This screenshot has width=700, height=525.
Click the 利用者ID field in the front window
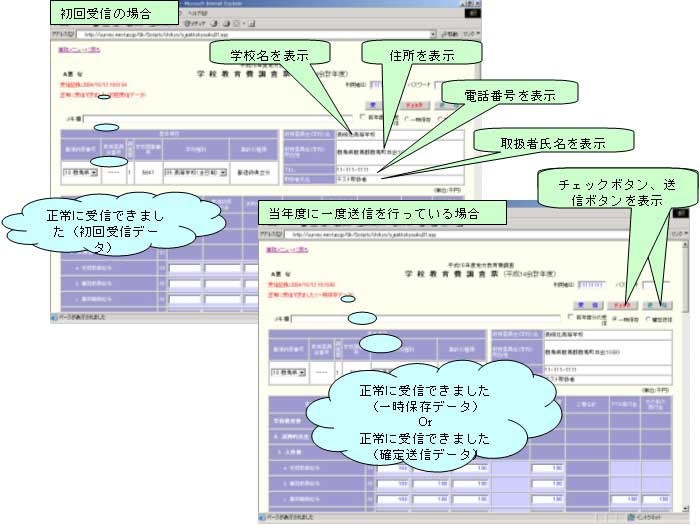point(592,284)
